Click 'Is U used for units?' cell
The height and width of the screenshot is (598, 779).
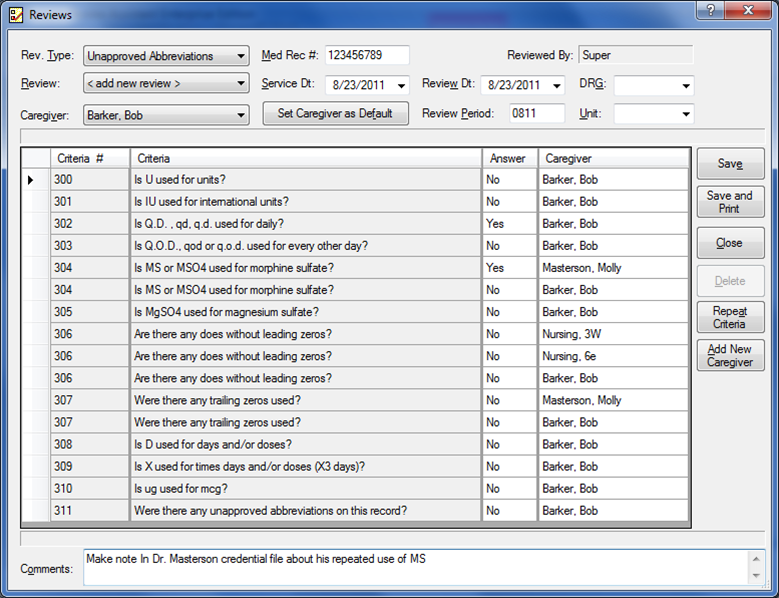click(x=306, y=180)
